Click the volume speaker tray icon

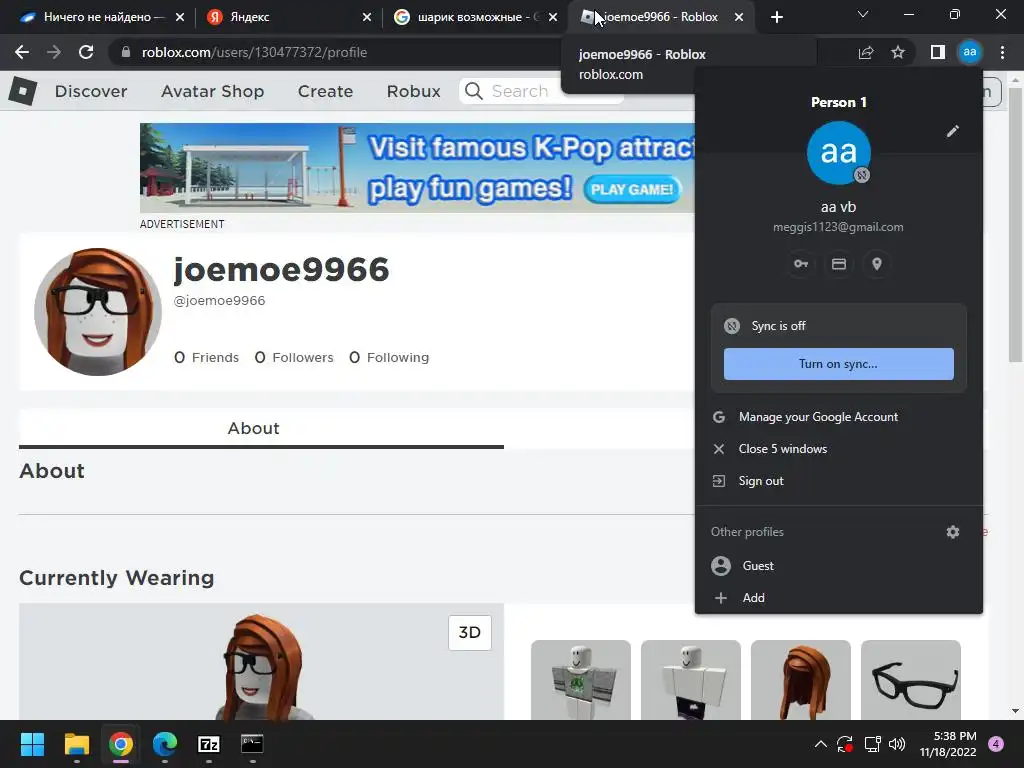click(x=897, y=744)
